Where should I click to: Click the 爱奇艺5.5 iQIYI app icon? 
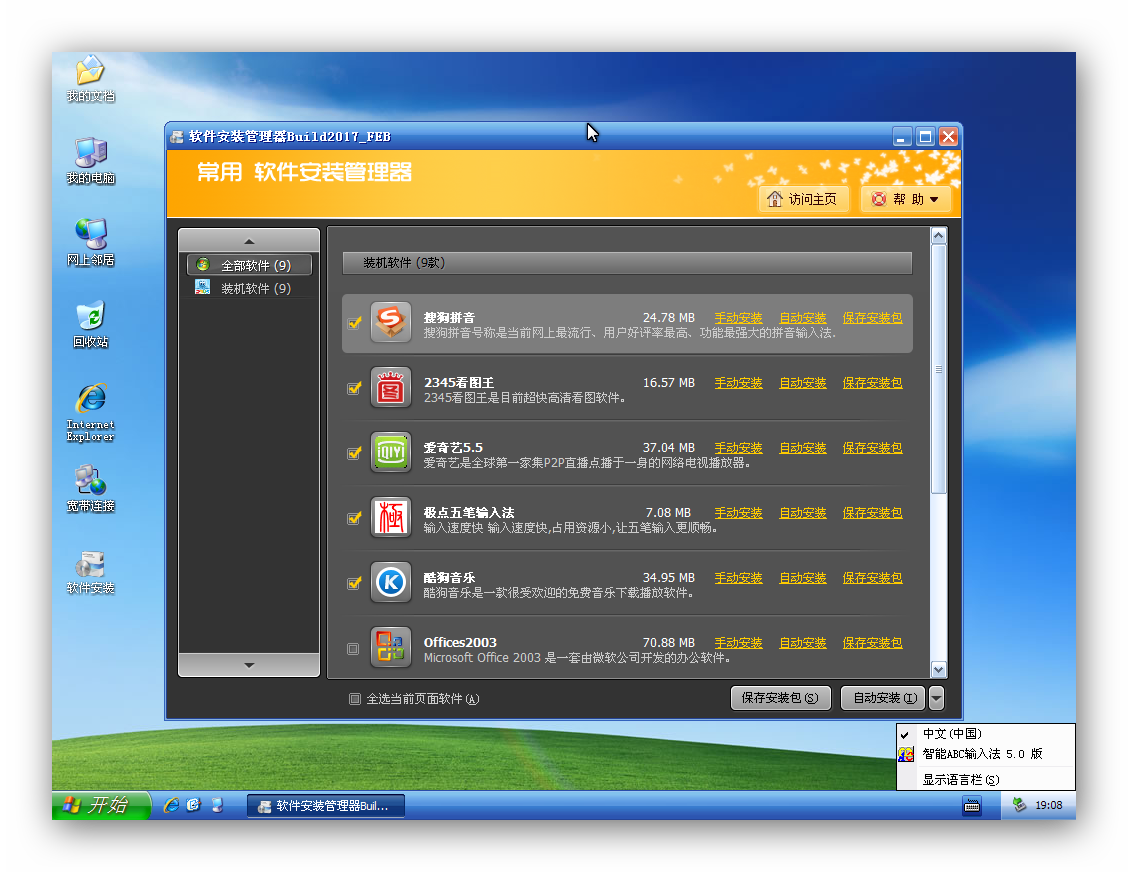pos(391,452)
